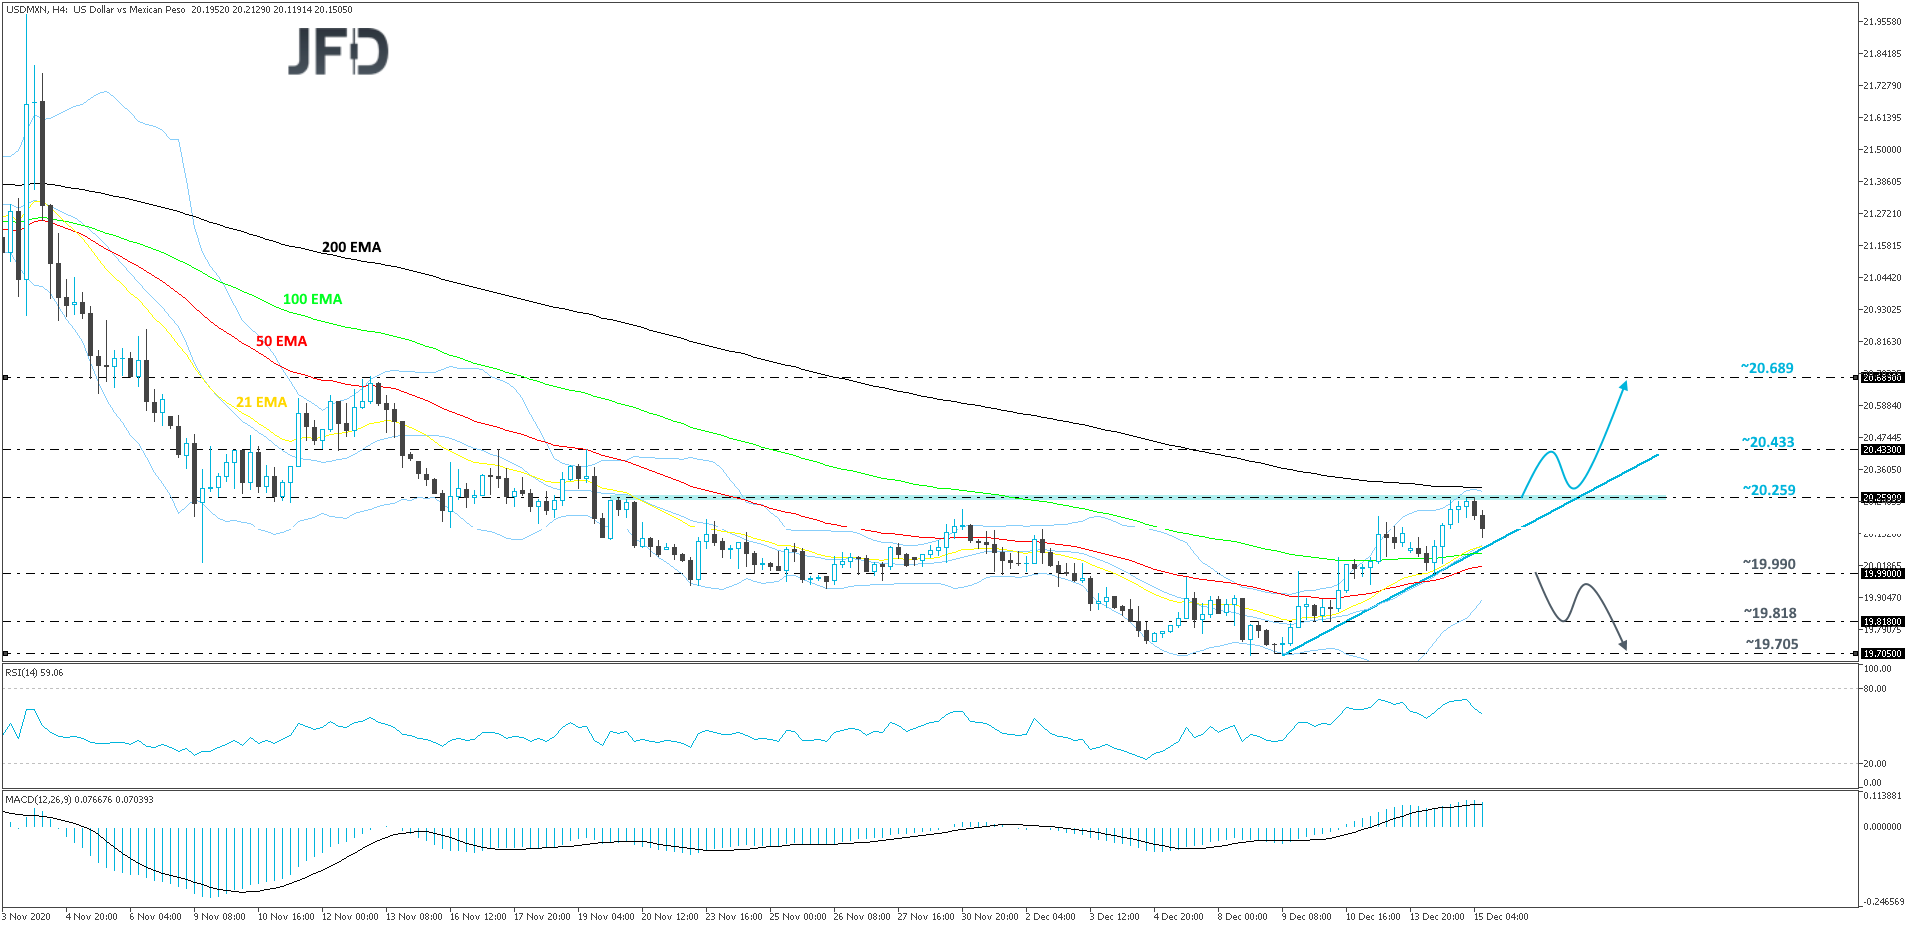
Task: Open the USDMXN,H4 chart title header
Action: coord(180,8)
